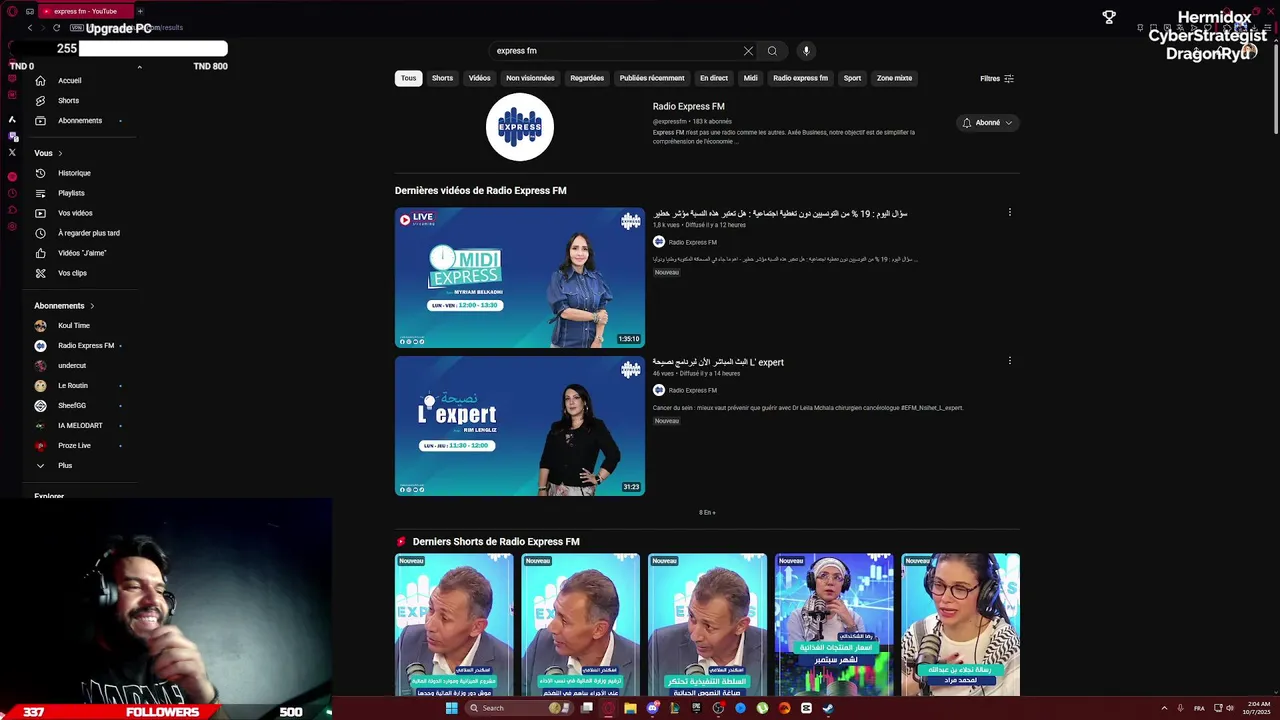Select the Vidéos filter chip
This screenshot has width=1280, height=720.
pos(480,78)
